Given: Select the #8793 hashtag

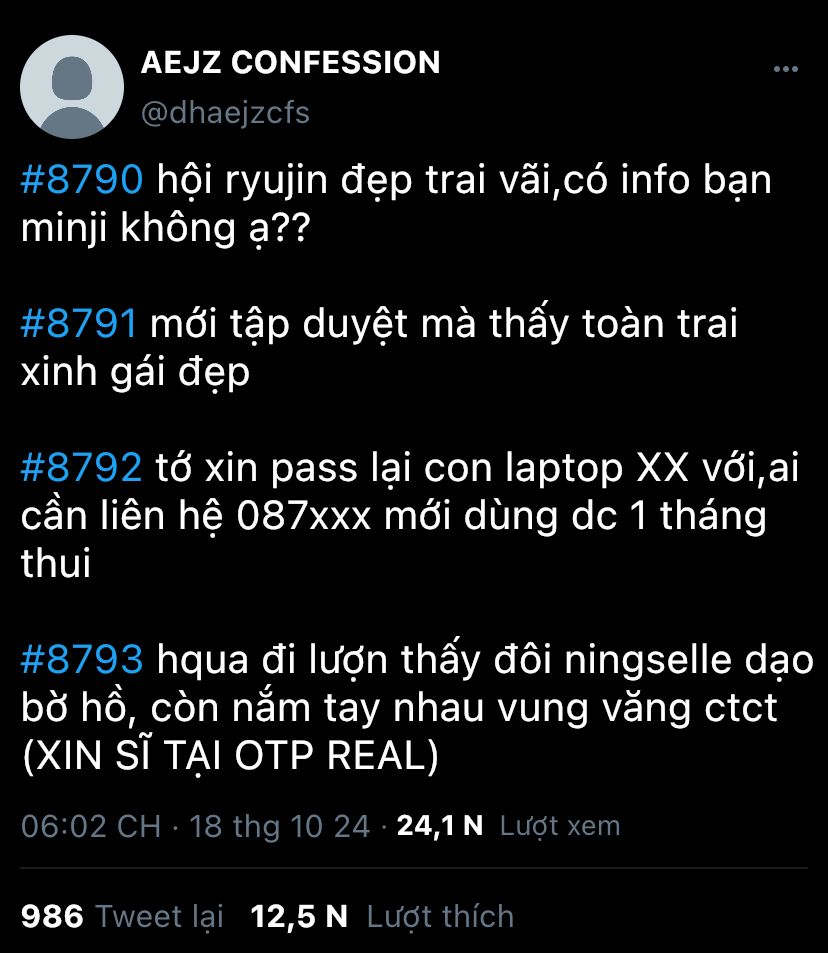Looking at the screenshot, I should [82, 659].
